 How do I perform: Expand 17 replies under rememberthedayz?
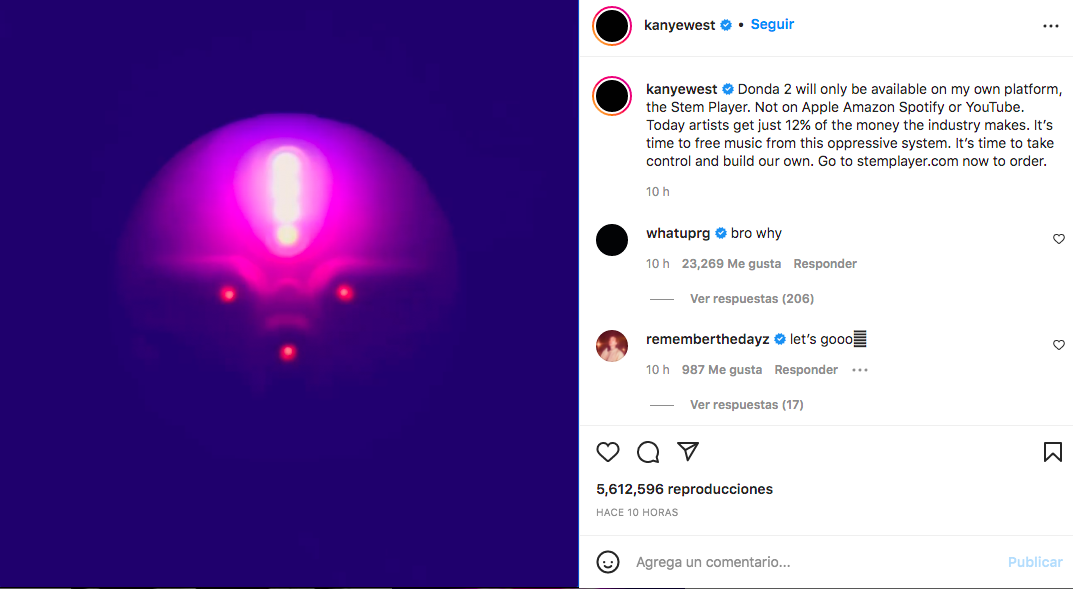(746, 405)
